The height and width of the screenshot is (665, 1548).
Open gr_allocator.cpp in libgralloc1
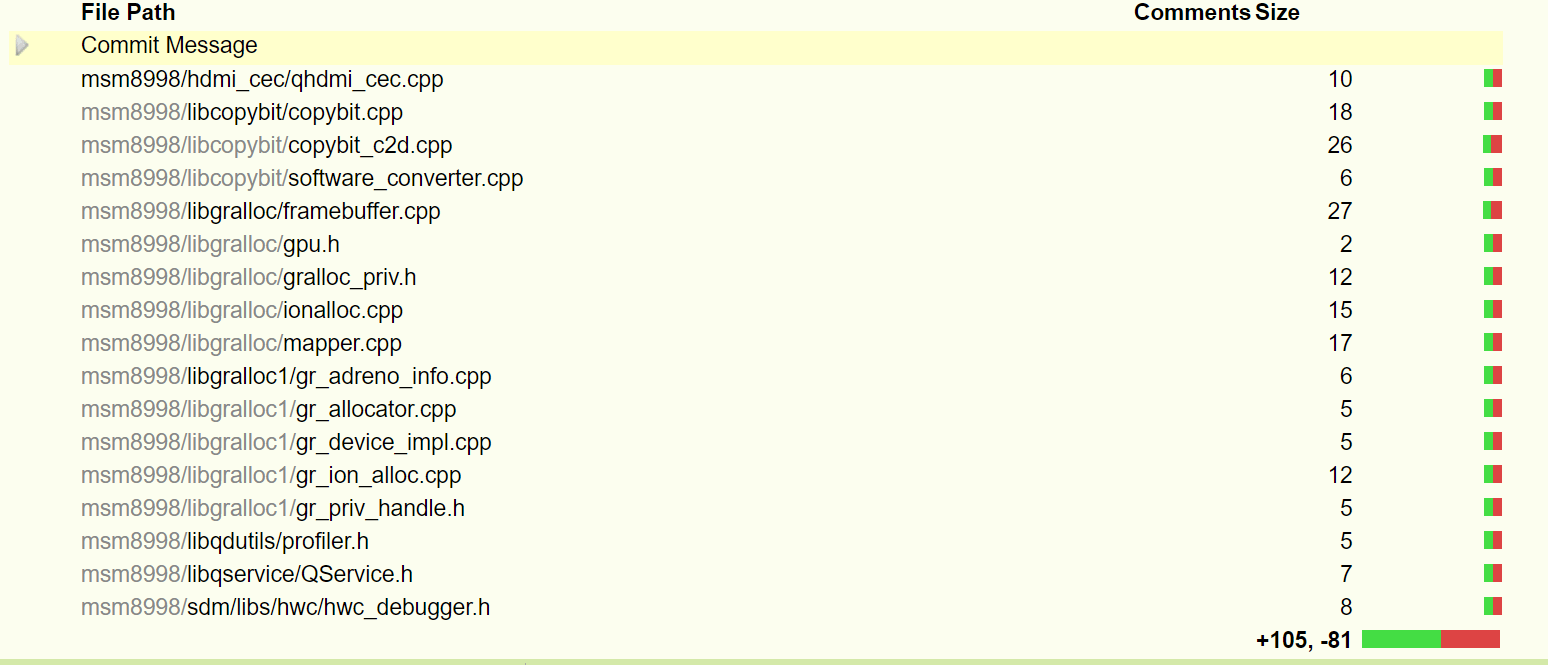pos(269,409)
